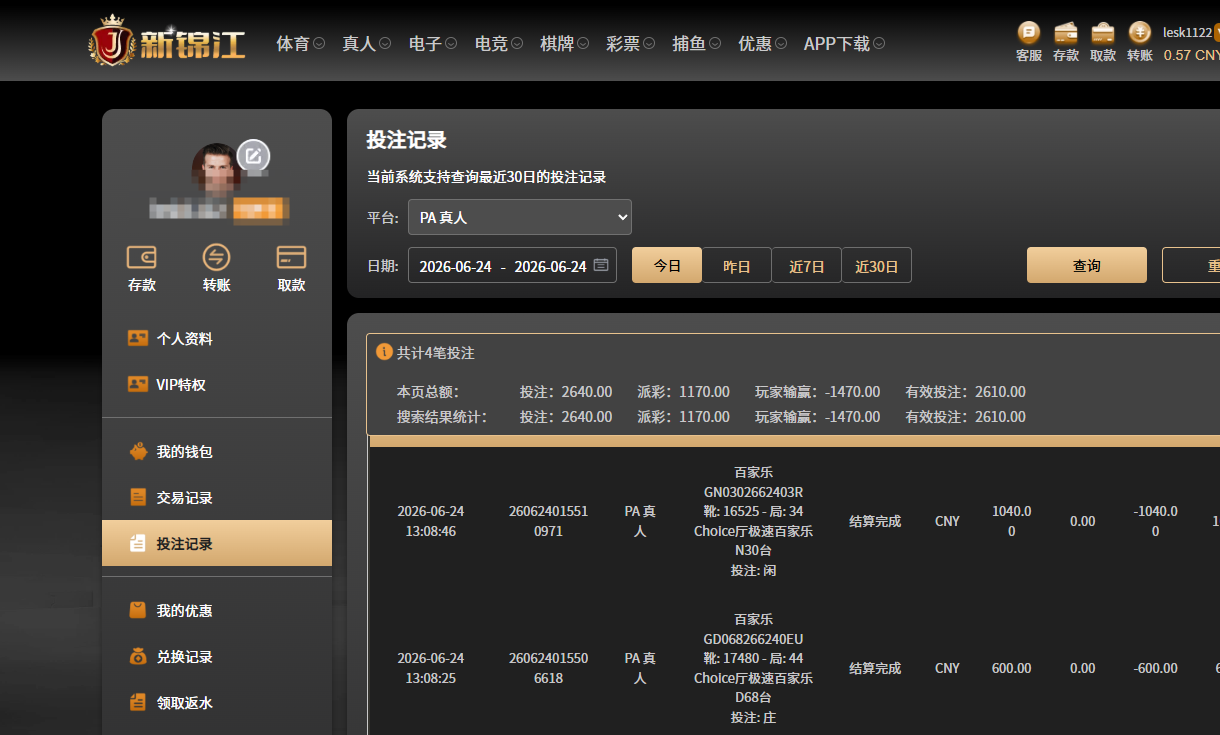Click game code GN0302662403R
The width and height of the screenshot is (1220, 735).
(753, 491)
